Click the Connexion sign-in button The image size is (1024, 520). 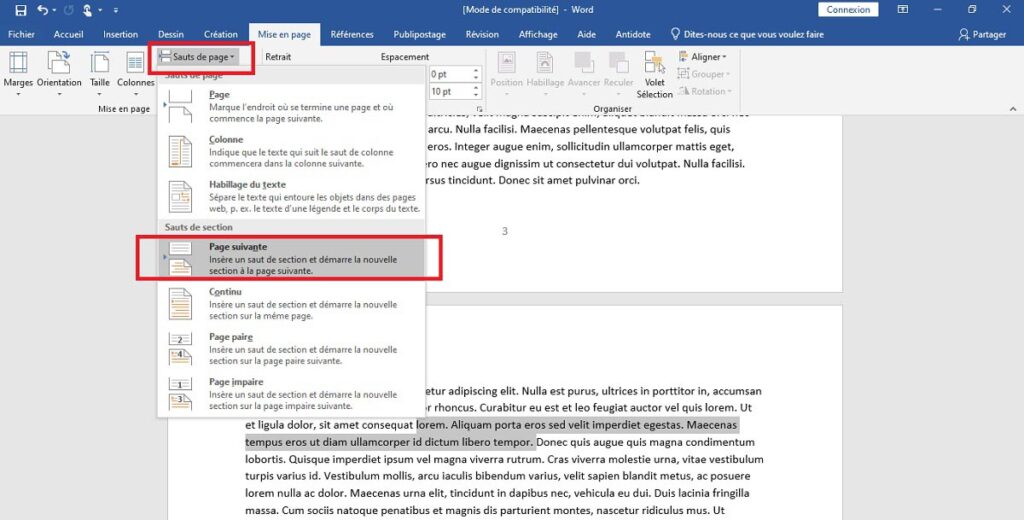(x=848, y=10)
